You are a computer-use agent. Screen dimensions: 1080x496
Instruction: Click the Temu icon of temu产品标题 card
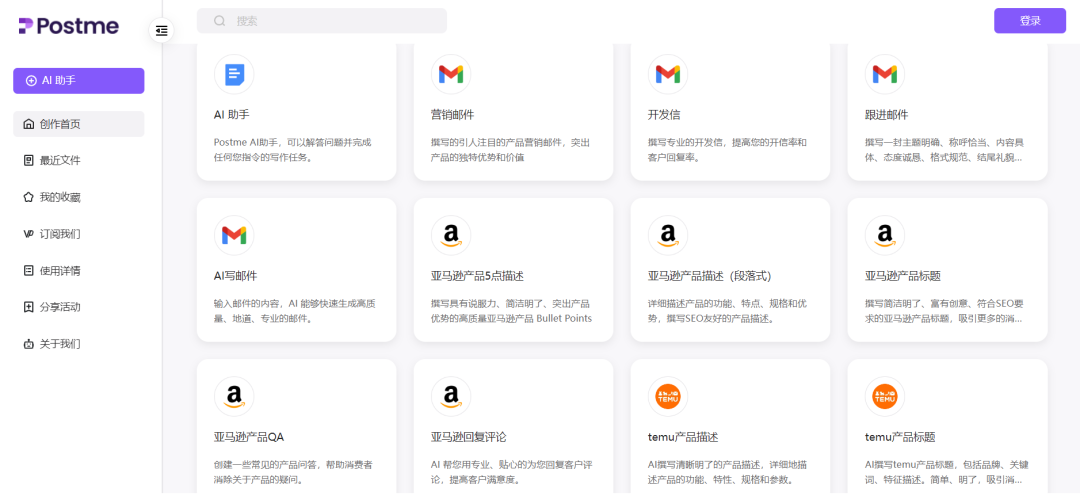pyautogui.click(x=885, y=397)
